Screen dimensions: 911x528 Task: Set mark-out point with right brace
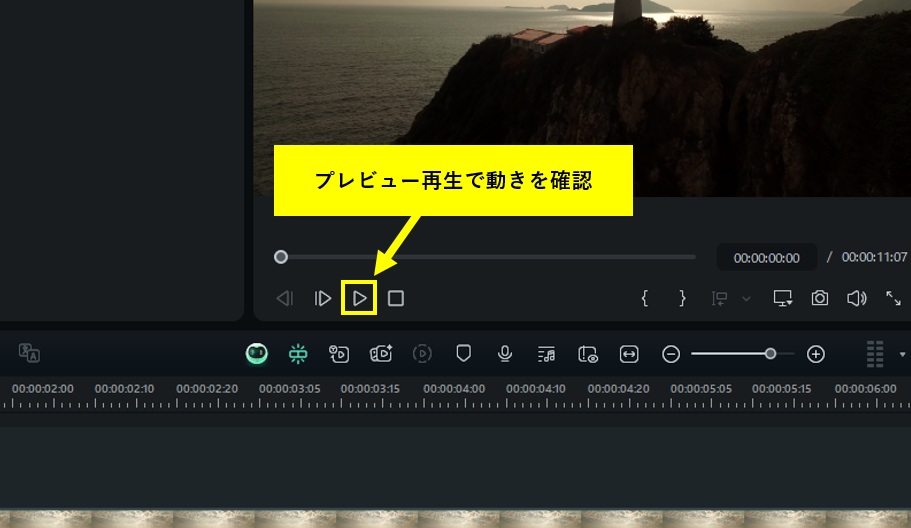coord(682,299)
